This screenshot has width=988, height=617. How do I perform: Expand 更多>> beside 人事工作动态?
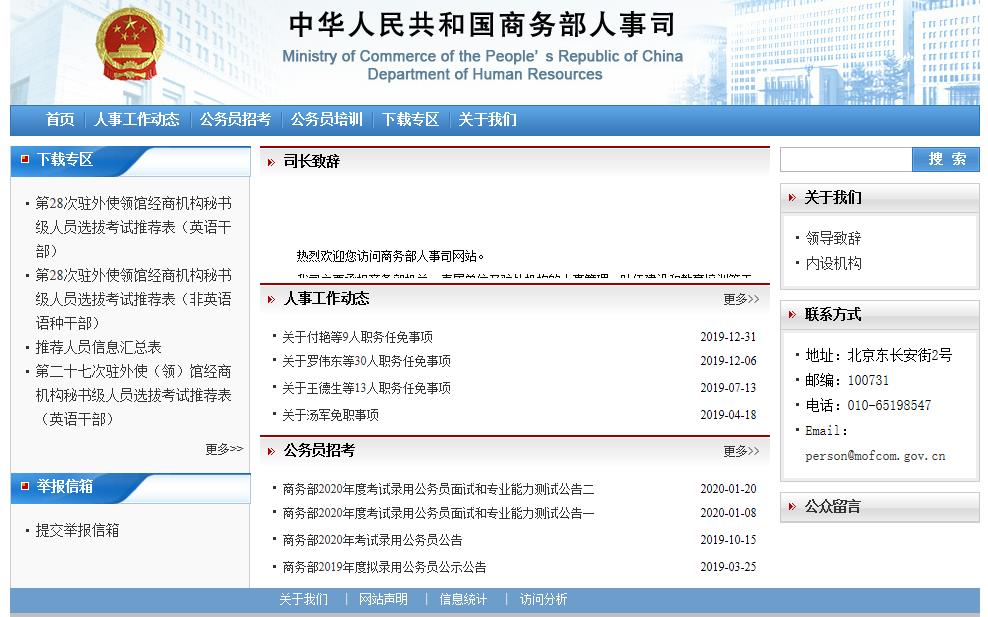click(740, 297)
